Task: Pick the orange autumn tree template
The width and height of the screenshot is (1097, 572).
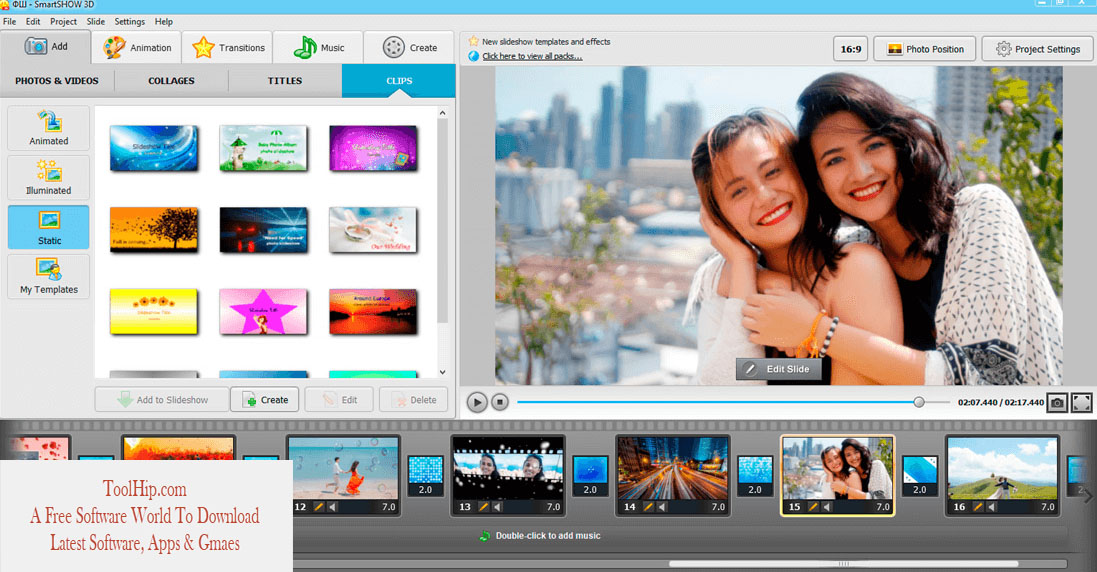Action: pos(154,230)
